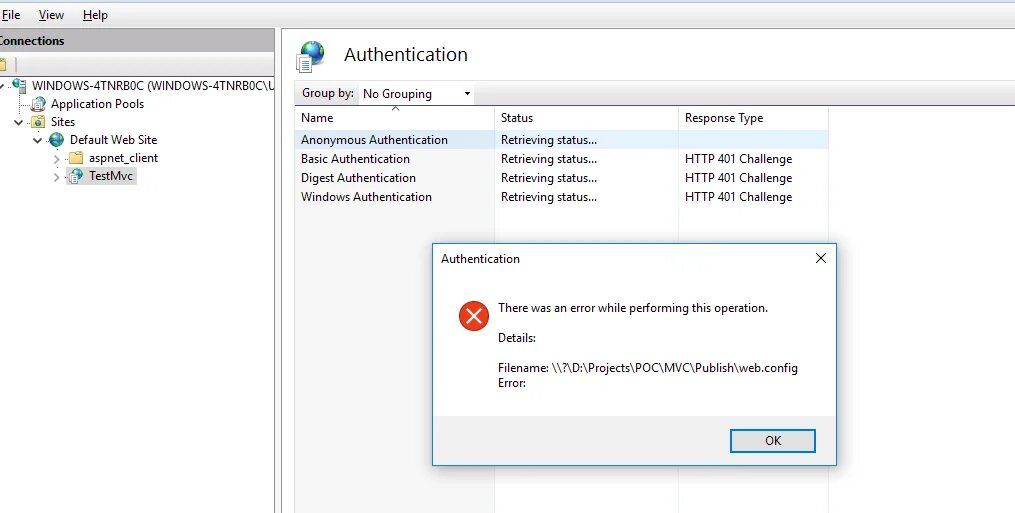
Task: Click the Application Pools gear icon
Action: click(x=39, y=104)
